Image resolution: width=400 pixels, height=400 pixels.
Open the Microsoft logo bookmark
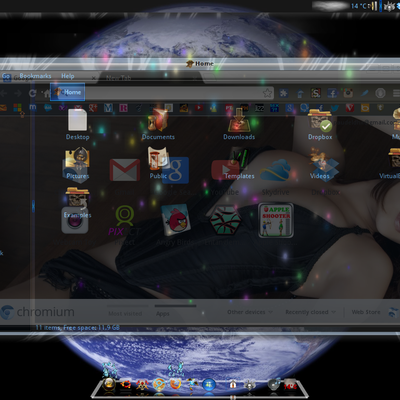(17, 108)
